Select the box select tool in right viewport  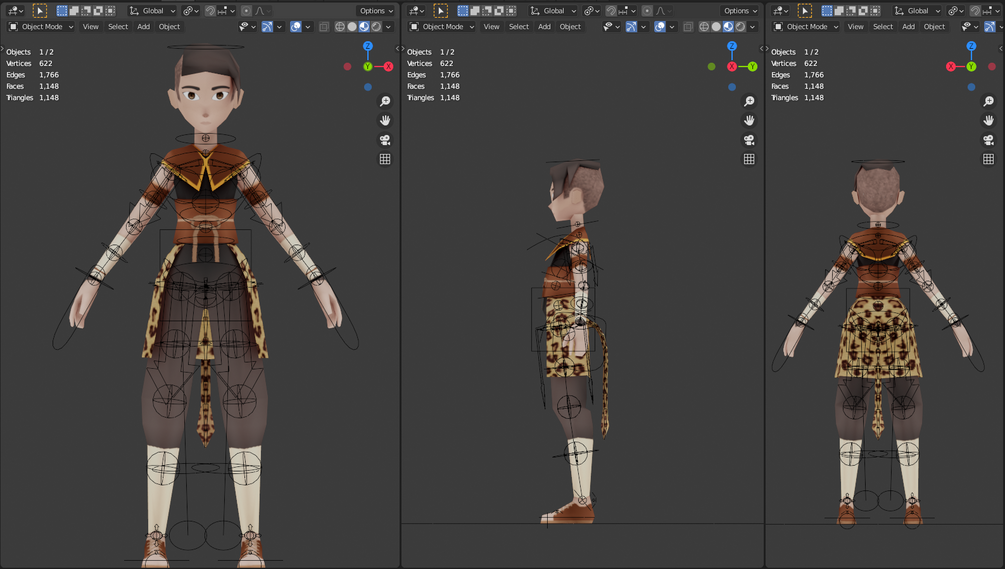pos(804,11)
